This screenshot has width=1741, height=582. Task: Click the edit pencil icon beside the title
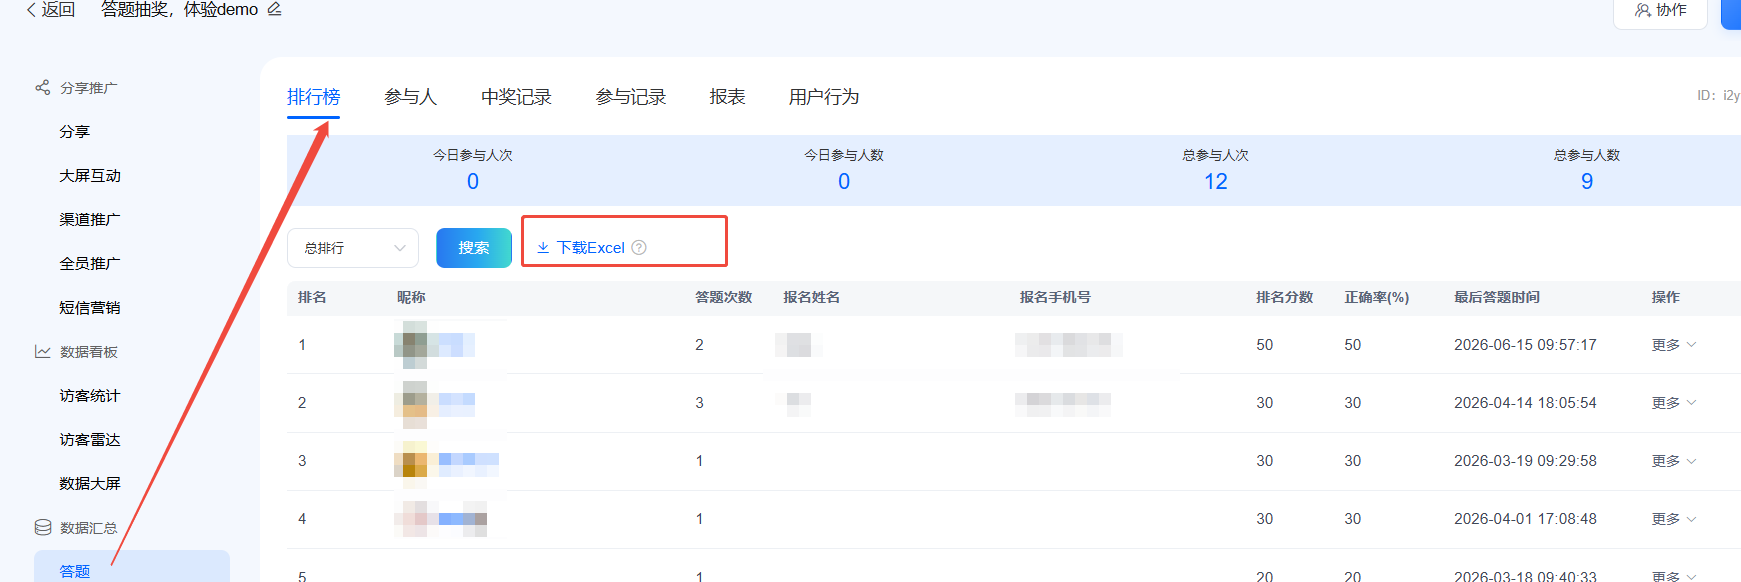274,9
